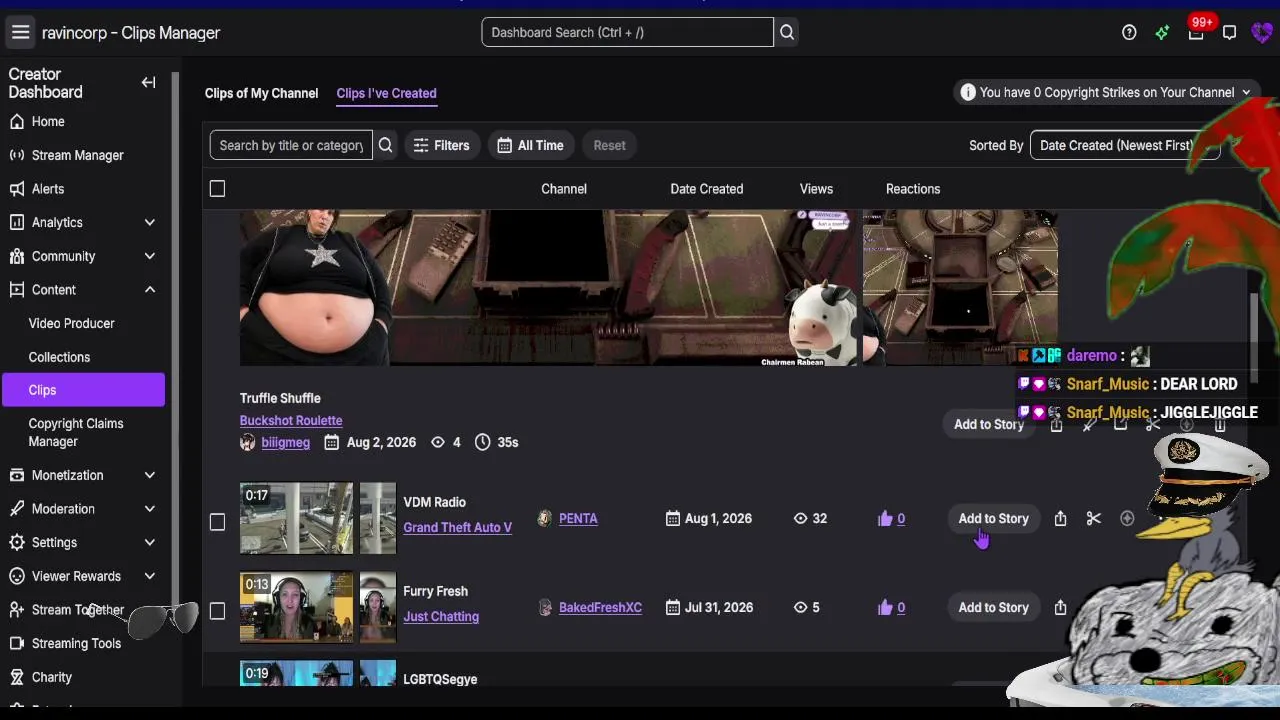The height and width of the screenshot is (720, 1280).
Task: Click the Charity sidebar icon
Action: 16,677
